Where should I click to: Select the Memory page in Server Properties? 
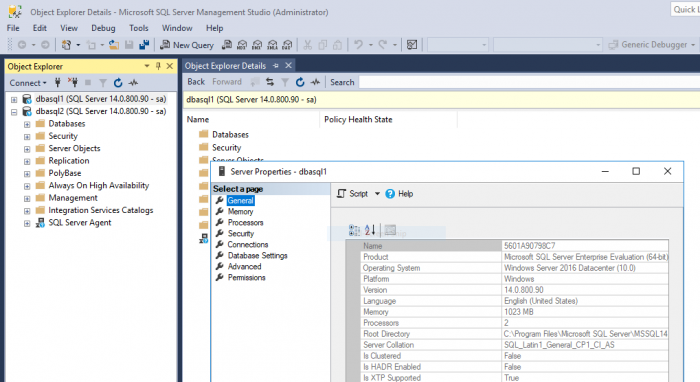click(240, 212)
